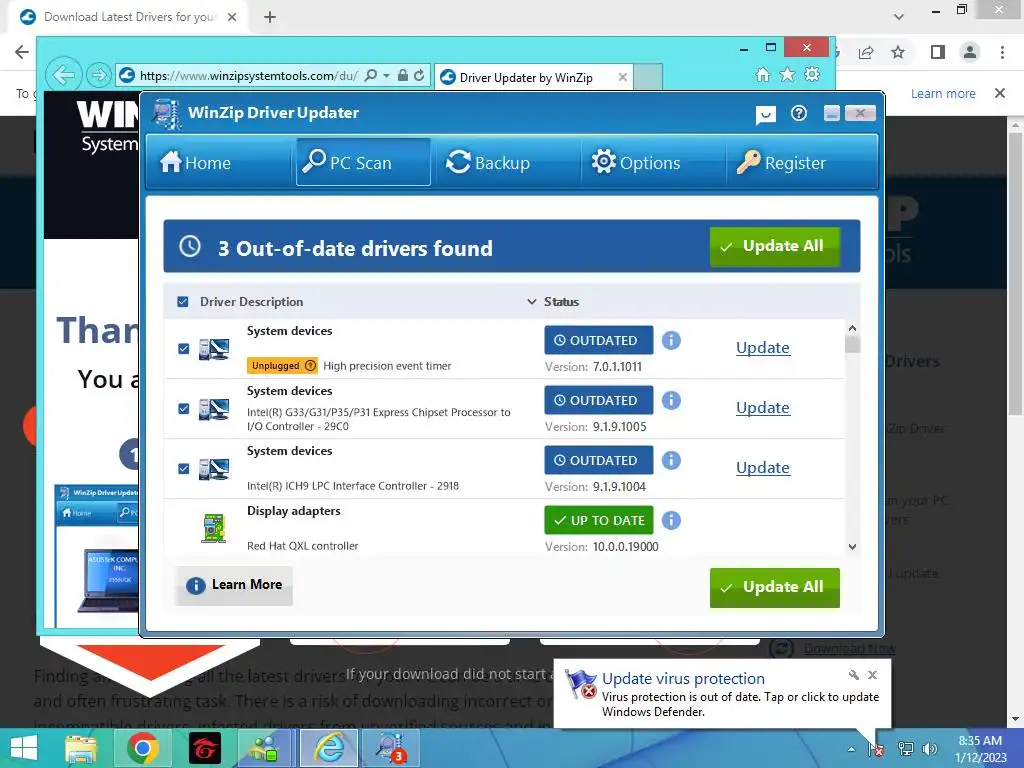Click the OUTDATED status for version 7.0.1.1011

point(598,340)
